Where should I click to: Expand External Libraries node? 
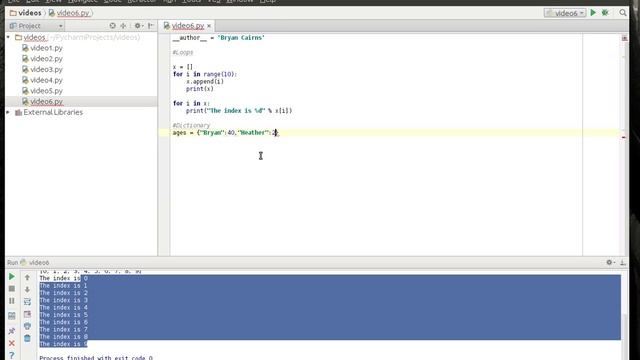pyautogui.click(x=9, y=112)
